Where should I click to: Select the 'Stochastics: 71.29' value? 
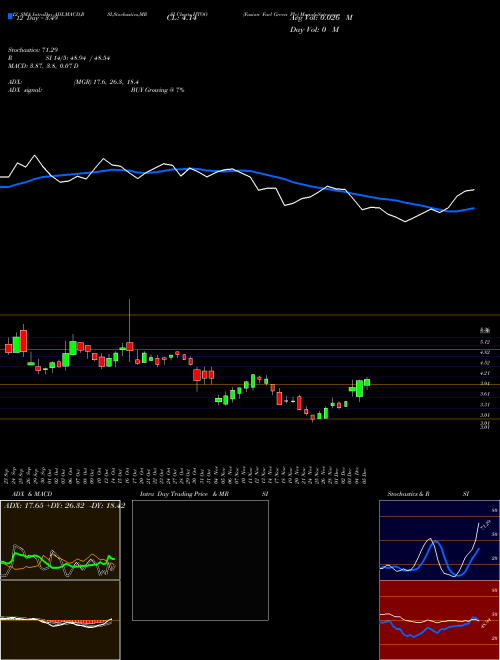click(x=35, y=50)
